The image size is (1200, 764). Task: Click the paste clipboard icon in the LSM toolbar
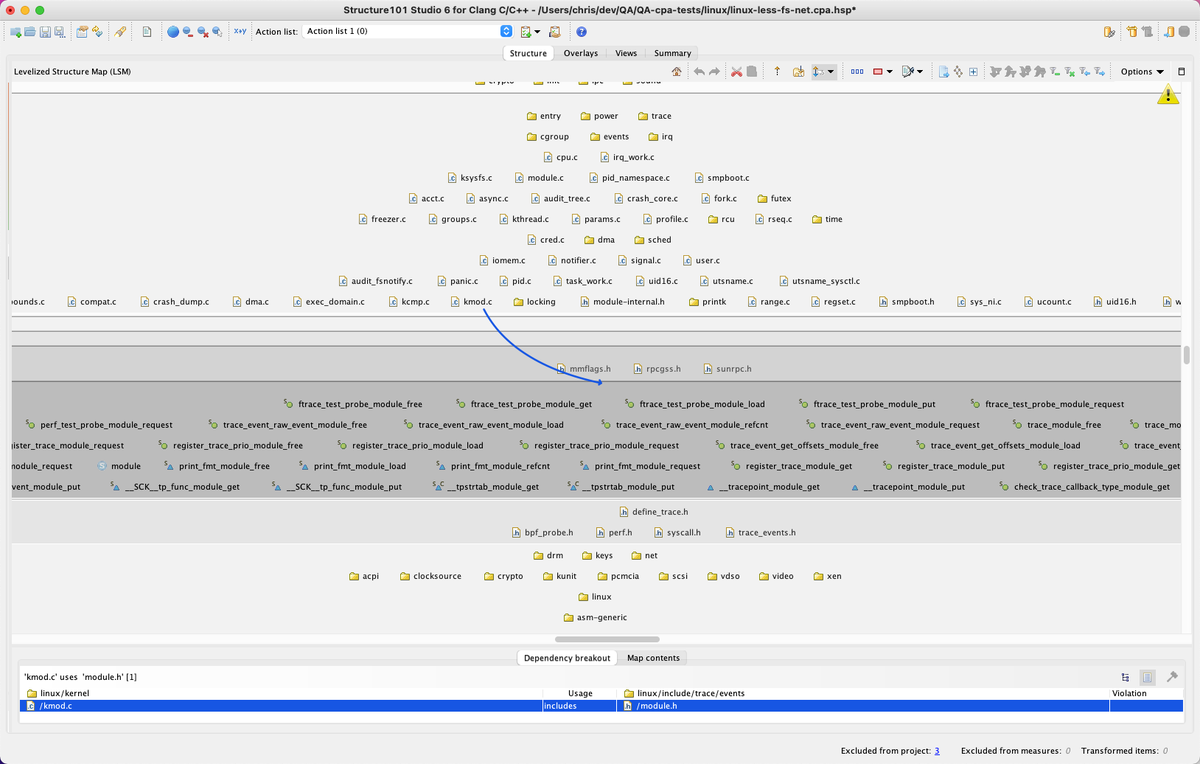click(x=752, y=71)
